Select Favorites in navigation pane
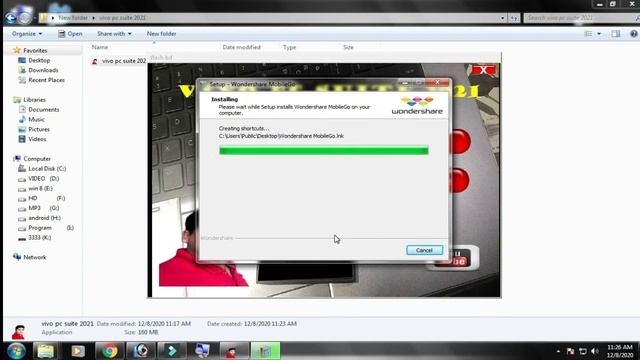The width and height of the screenshot is (640, 360). coord(35,50)
